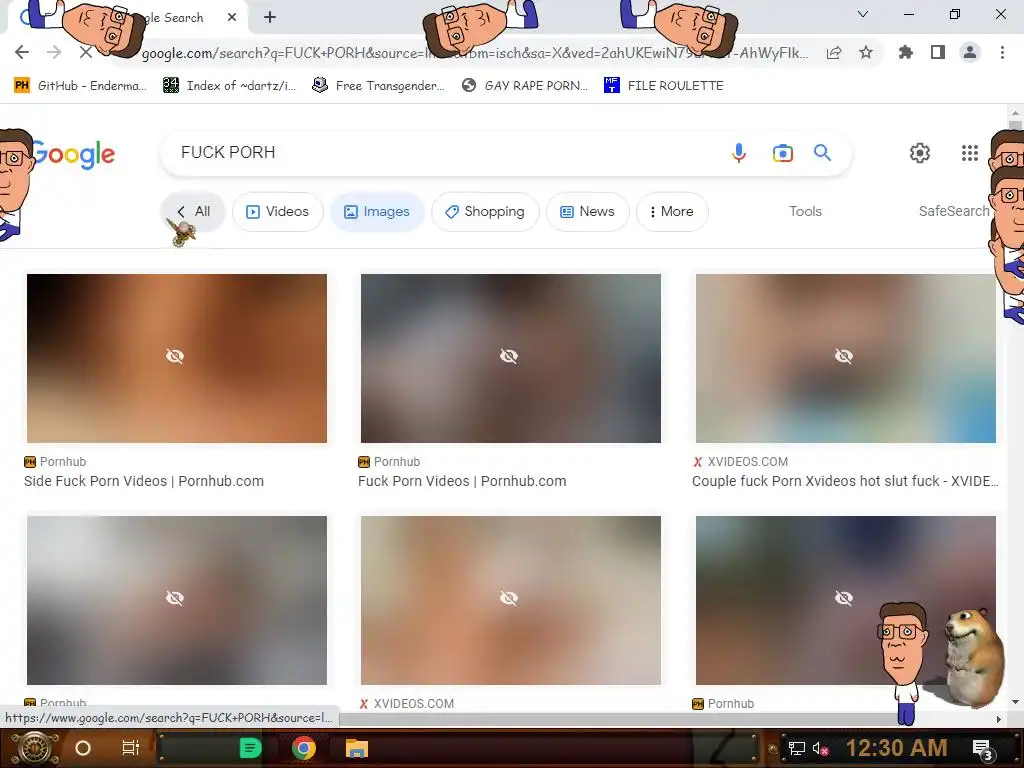Screen dimensions: 1024x768
Task: Open the share this page icon
Action: click(x=834, y=53)
